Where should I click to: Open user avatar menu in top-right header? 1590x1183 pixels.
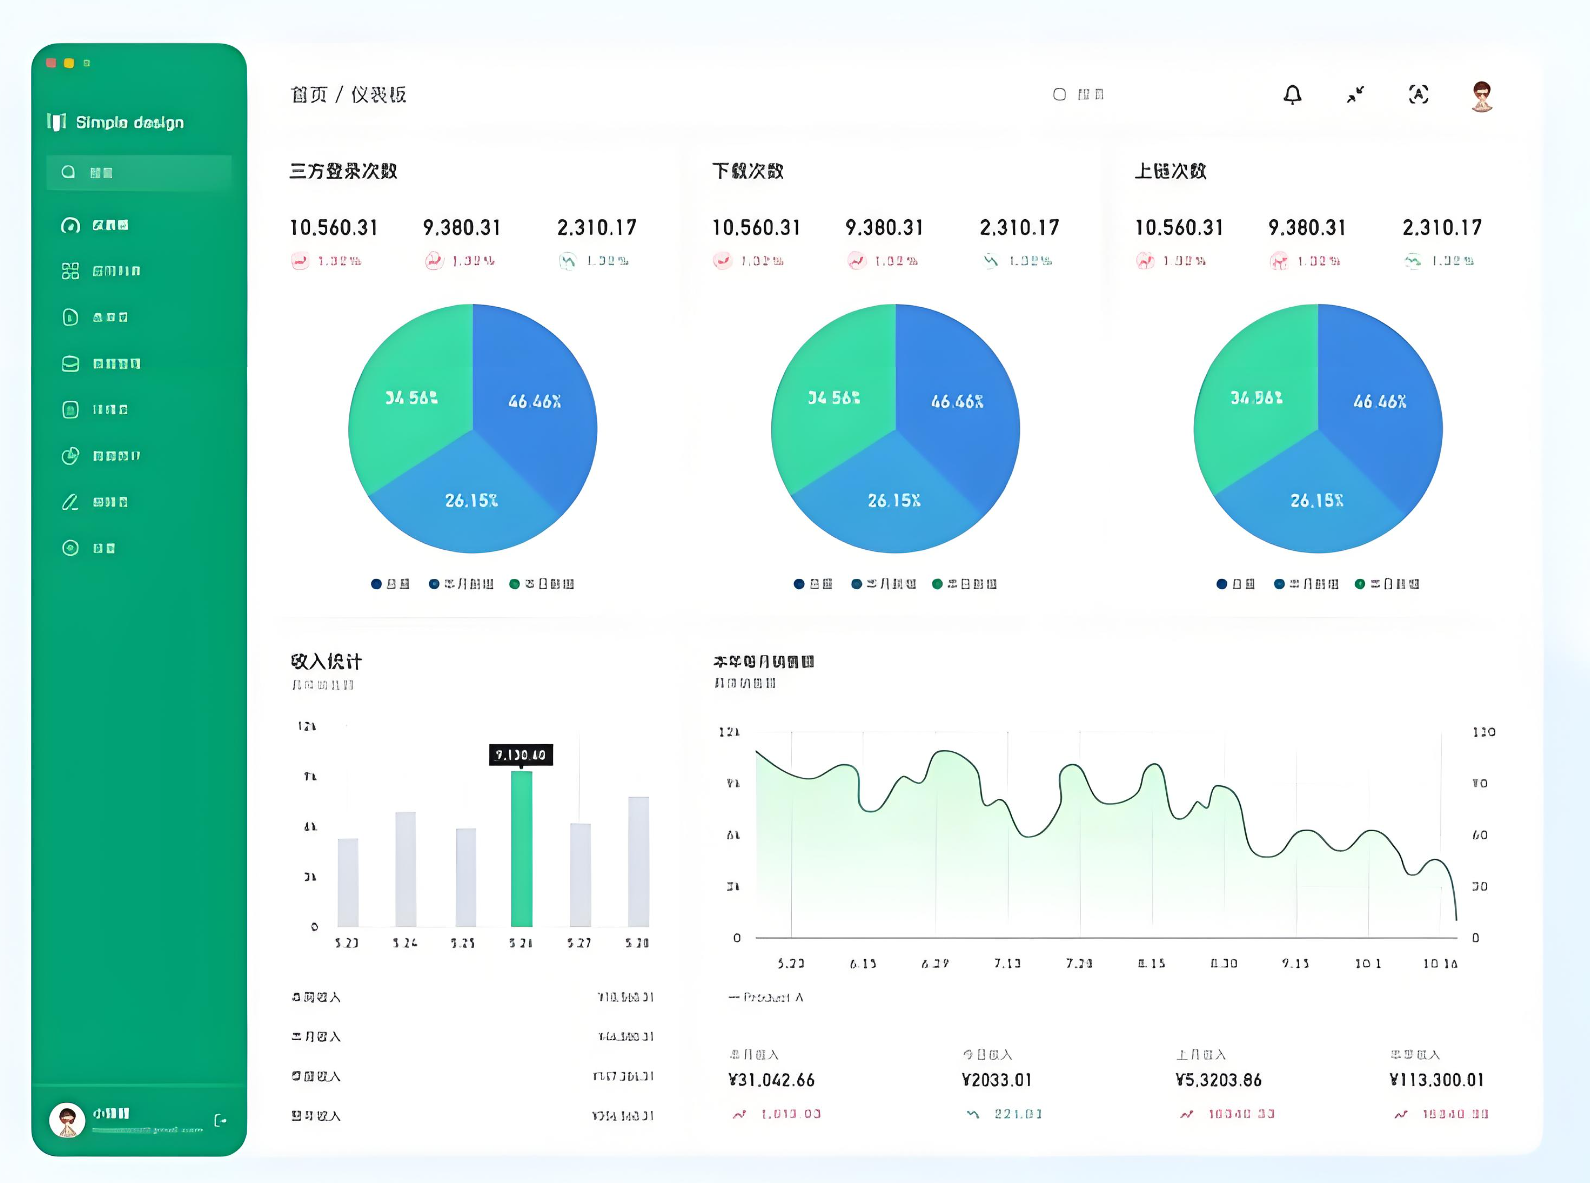click(x=1482, y=96)
